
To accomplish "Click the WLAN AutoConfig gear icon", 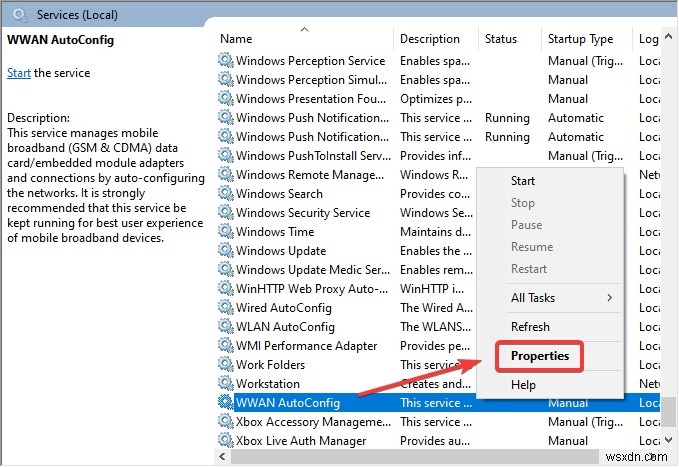I will pyautogui.click(x=226, y=326).
